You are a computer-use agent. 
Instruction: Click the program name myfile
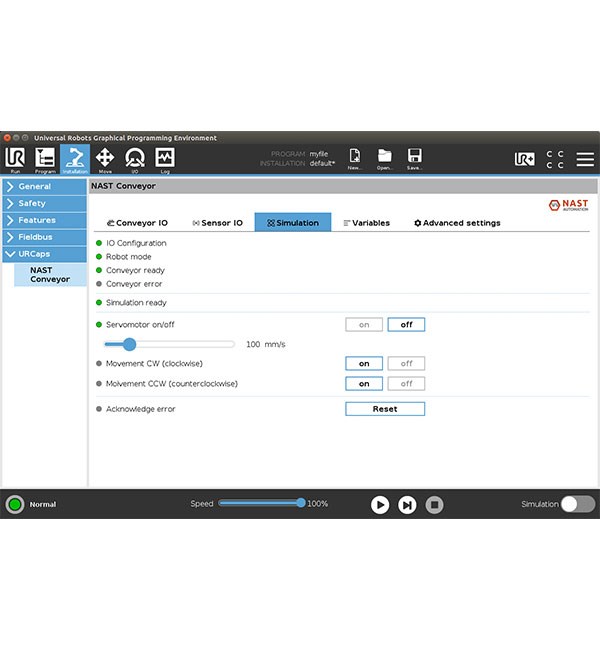tap(318, 154)
